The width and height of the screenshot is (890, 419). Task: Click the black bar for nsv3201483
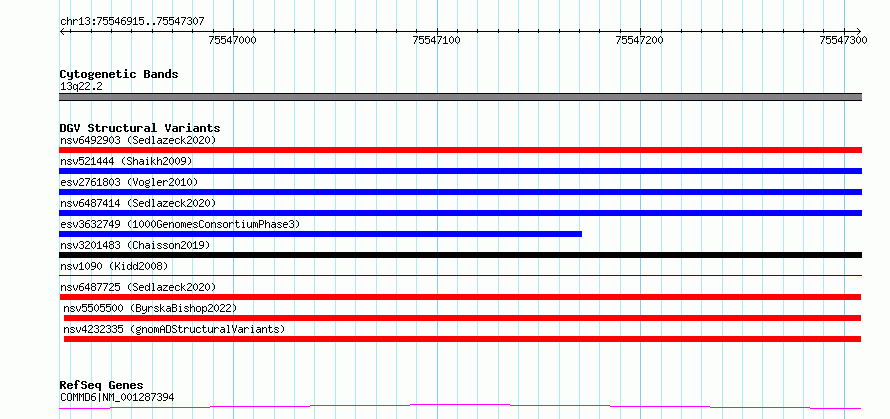tap(460, 255)
